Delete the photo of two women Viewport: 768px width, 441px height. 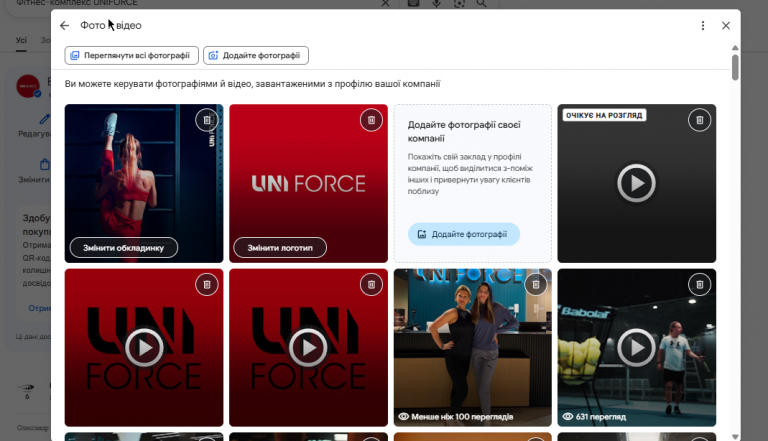(536, 285)
